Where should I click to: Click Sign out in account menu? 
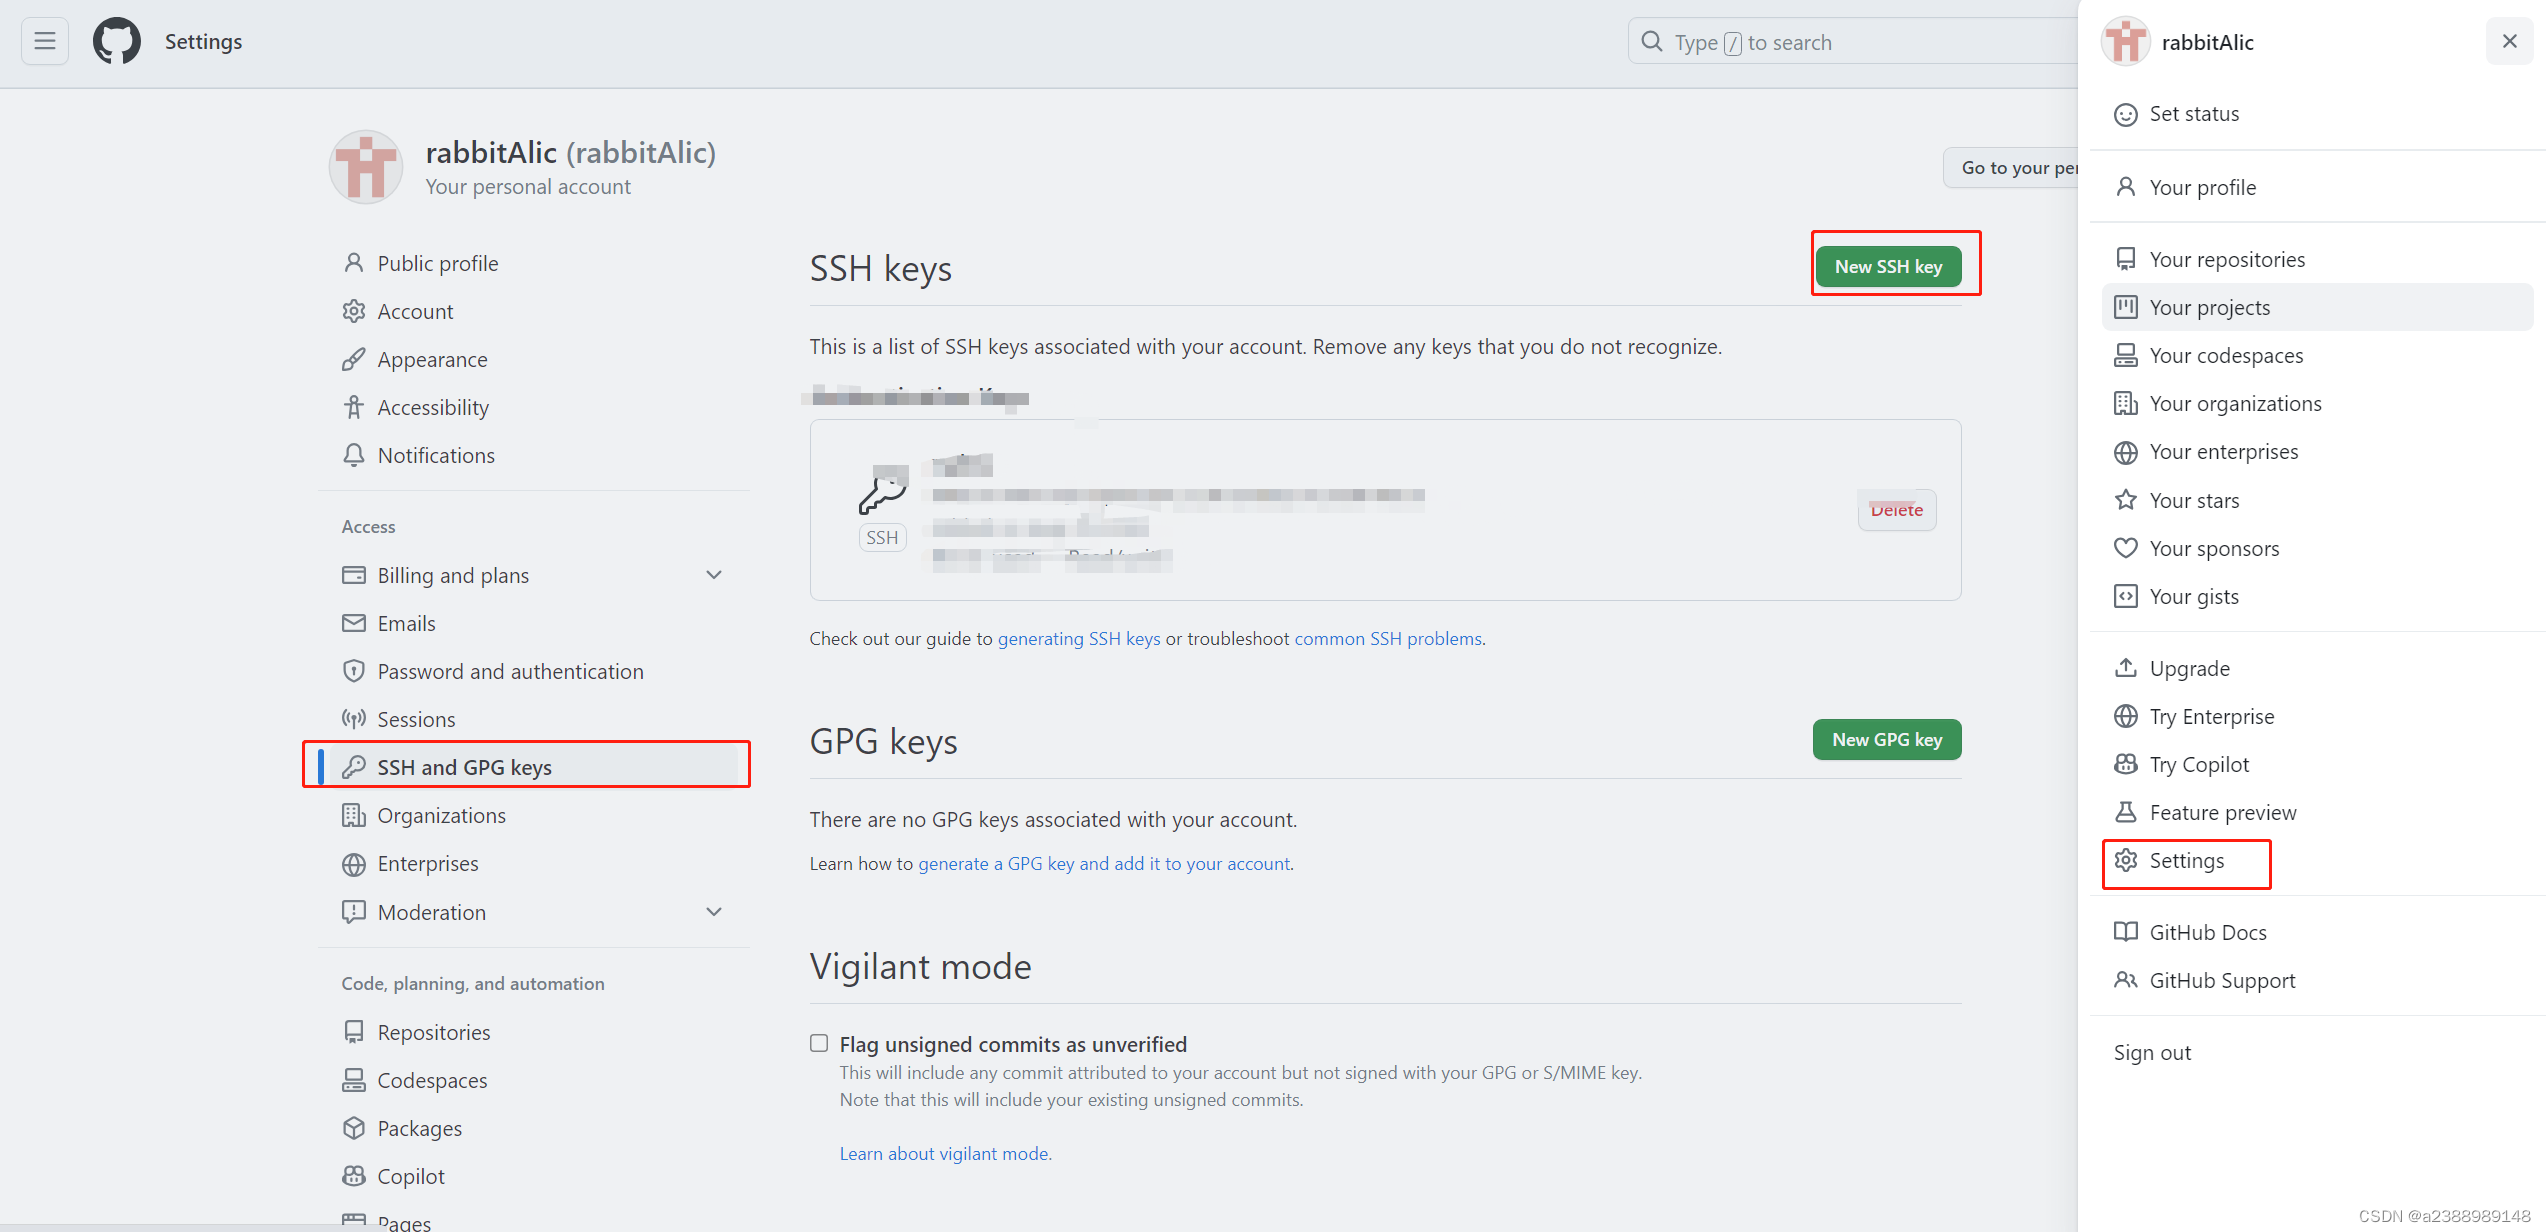[2152, 1051]
